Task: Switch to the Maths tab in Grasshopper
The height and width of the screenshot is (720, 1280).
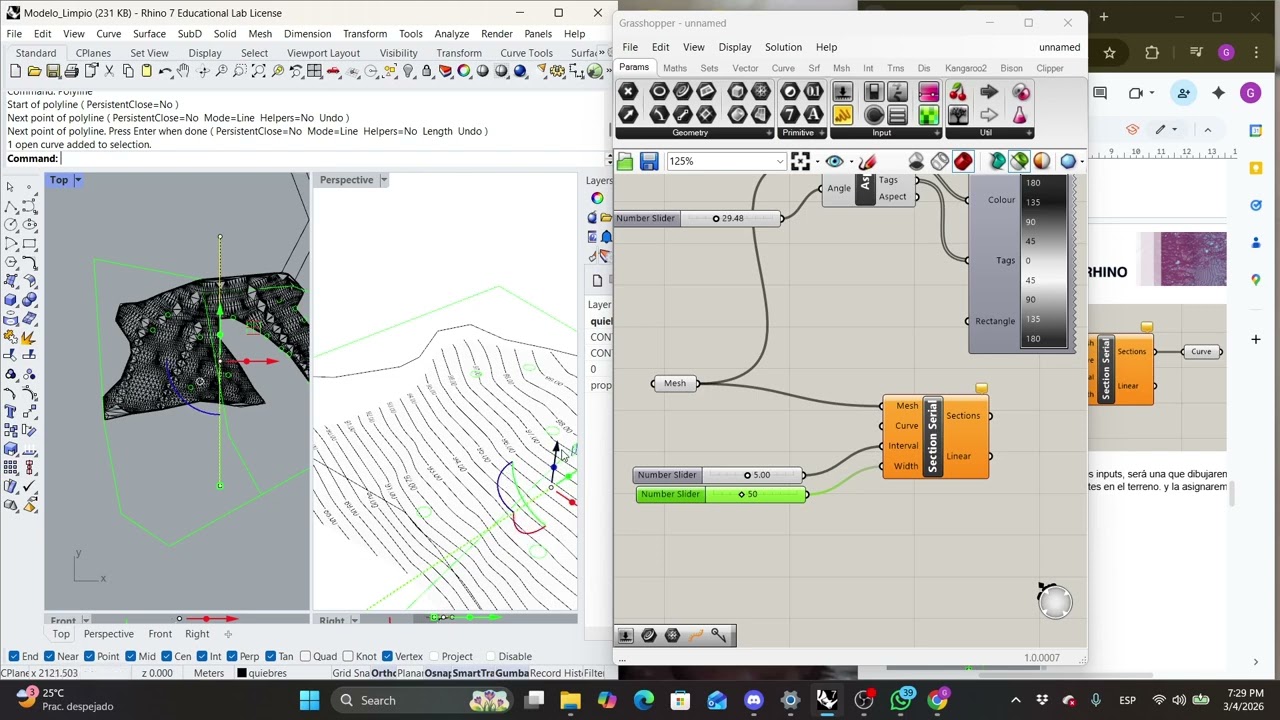Action: [674, 68]
